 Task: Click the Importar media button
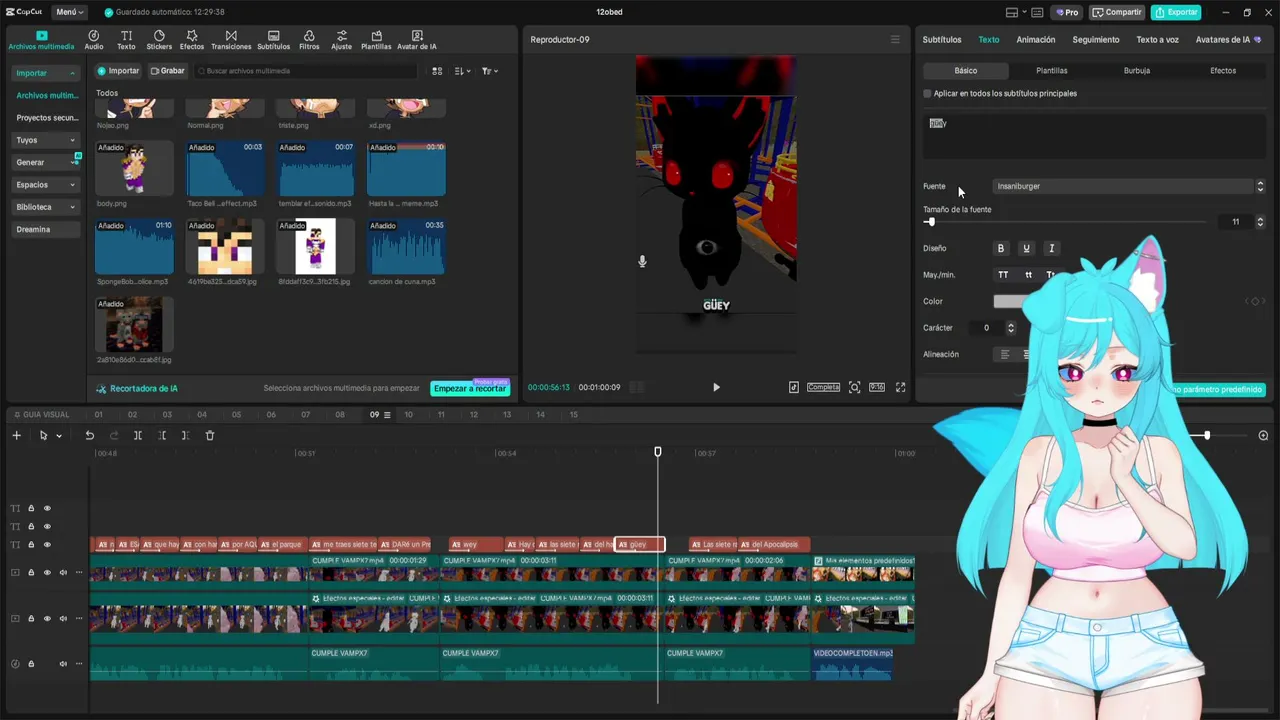[x=119, y=71]
